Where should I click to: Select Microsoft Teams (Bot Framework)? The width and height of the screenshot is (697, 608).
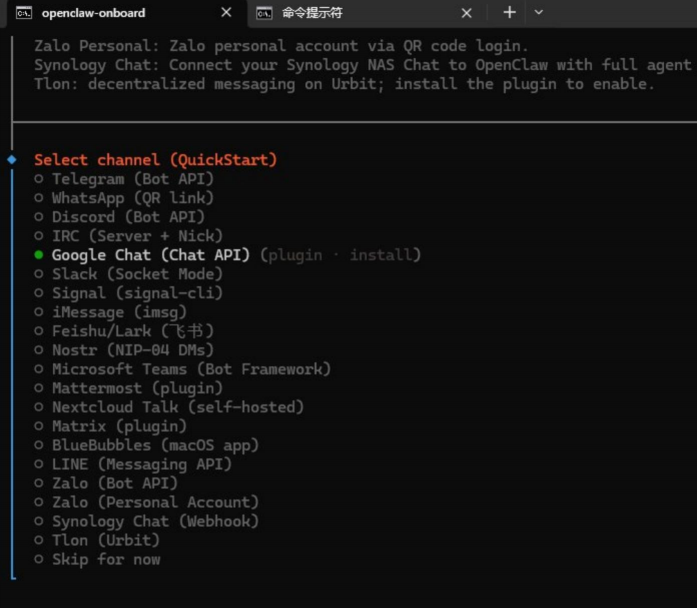tap(190, 369)
